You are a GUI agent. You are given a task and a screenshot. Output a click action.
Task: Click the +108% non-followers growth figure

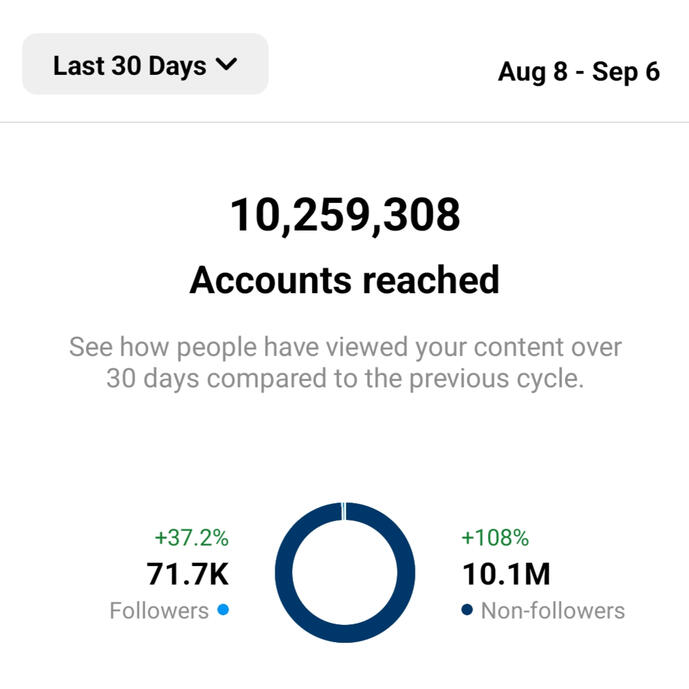click(x=493, y=538)
